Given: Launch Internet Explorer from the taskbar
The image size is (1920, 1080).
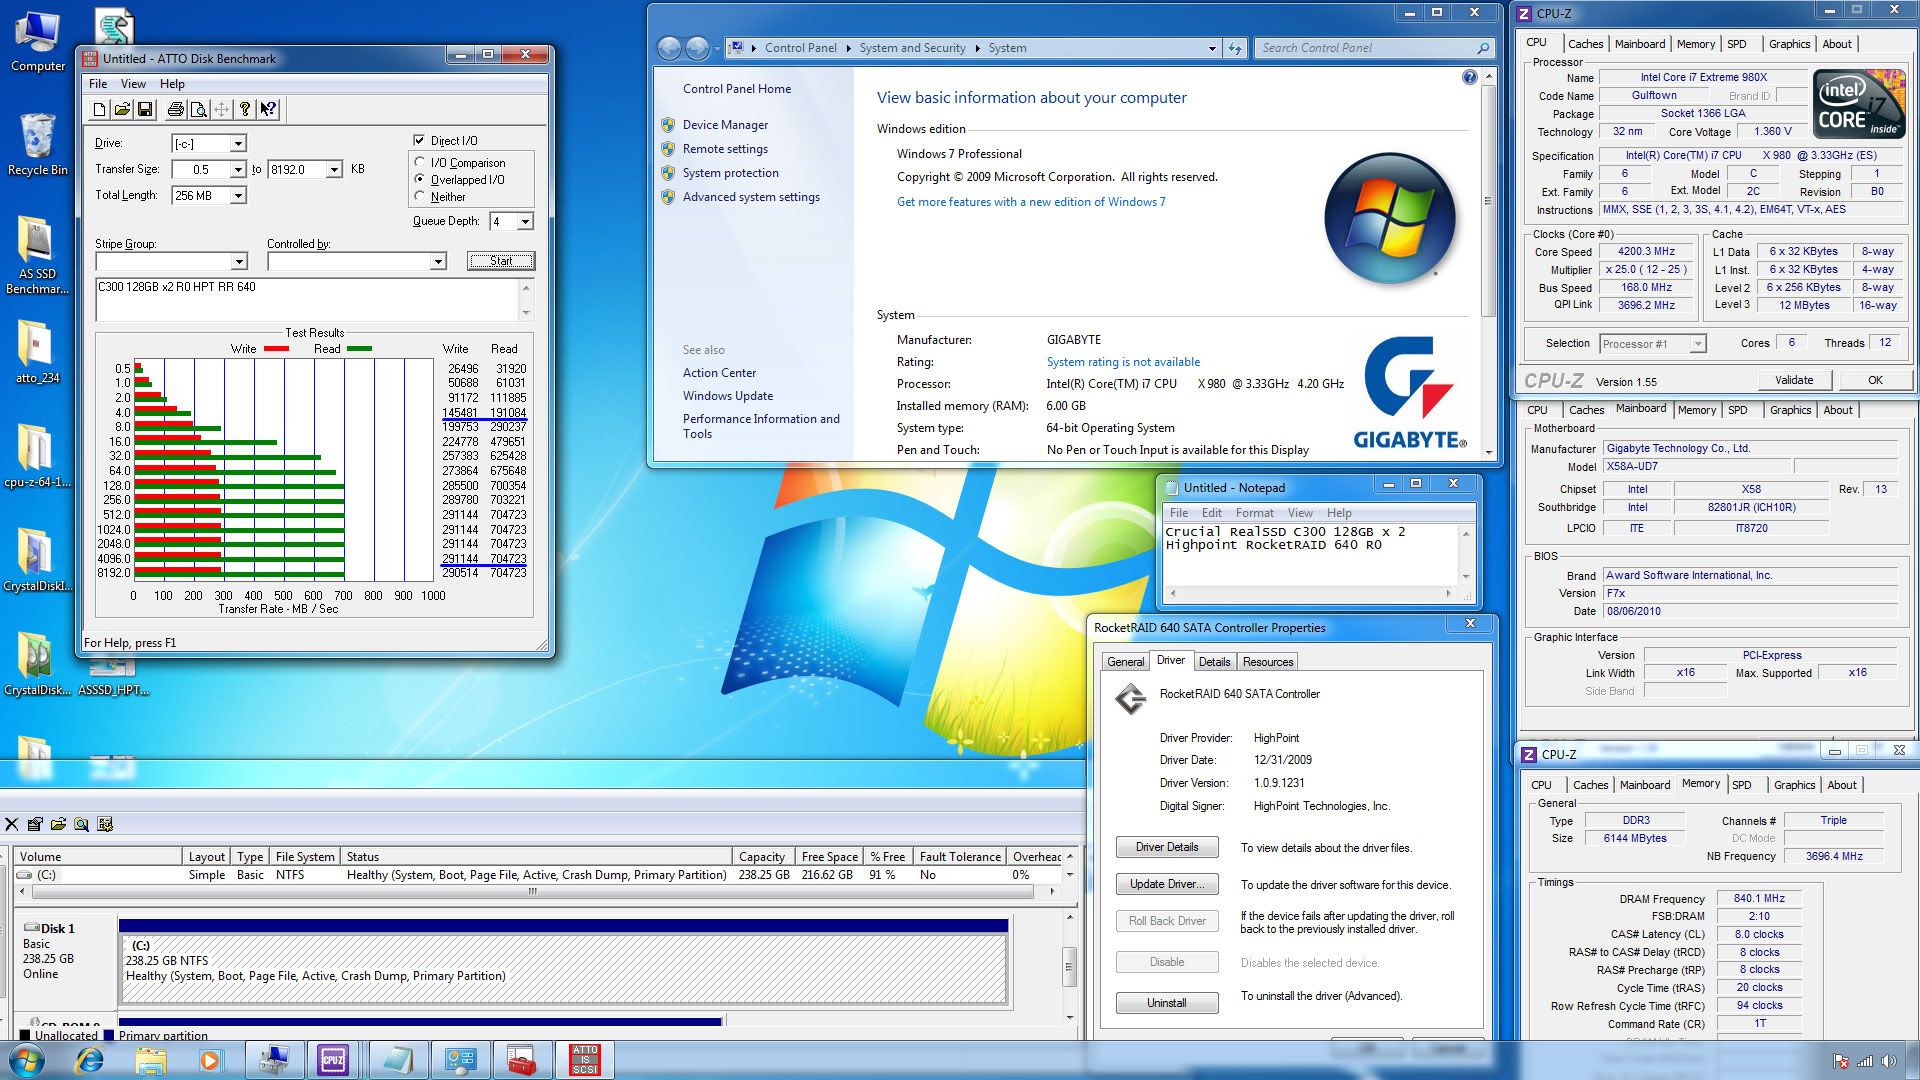Looking at the screenshot, I should coord(90,1060).
